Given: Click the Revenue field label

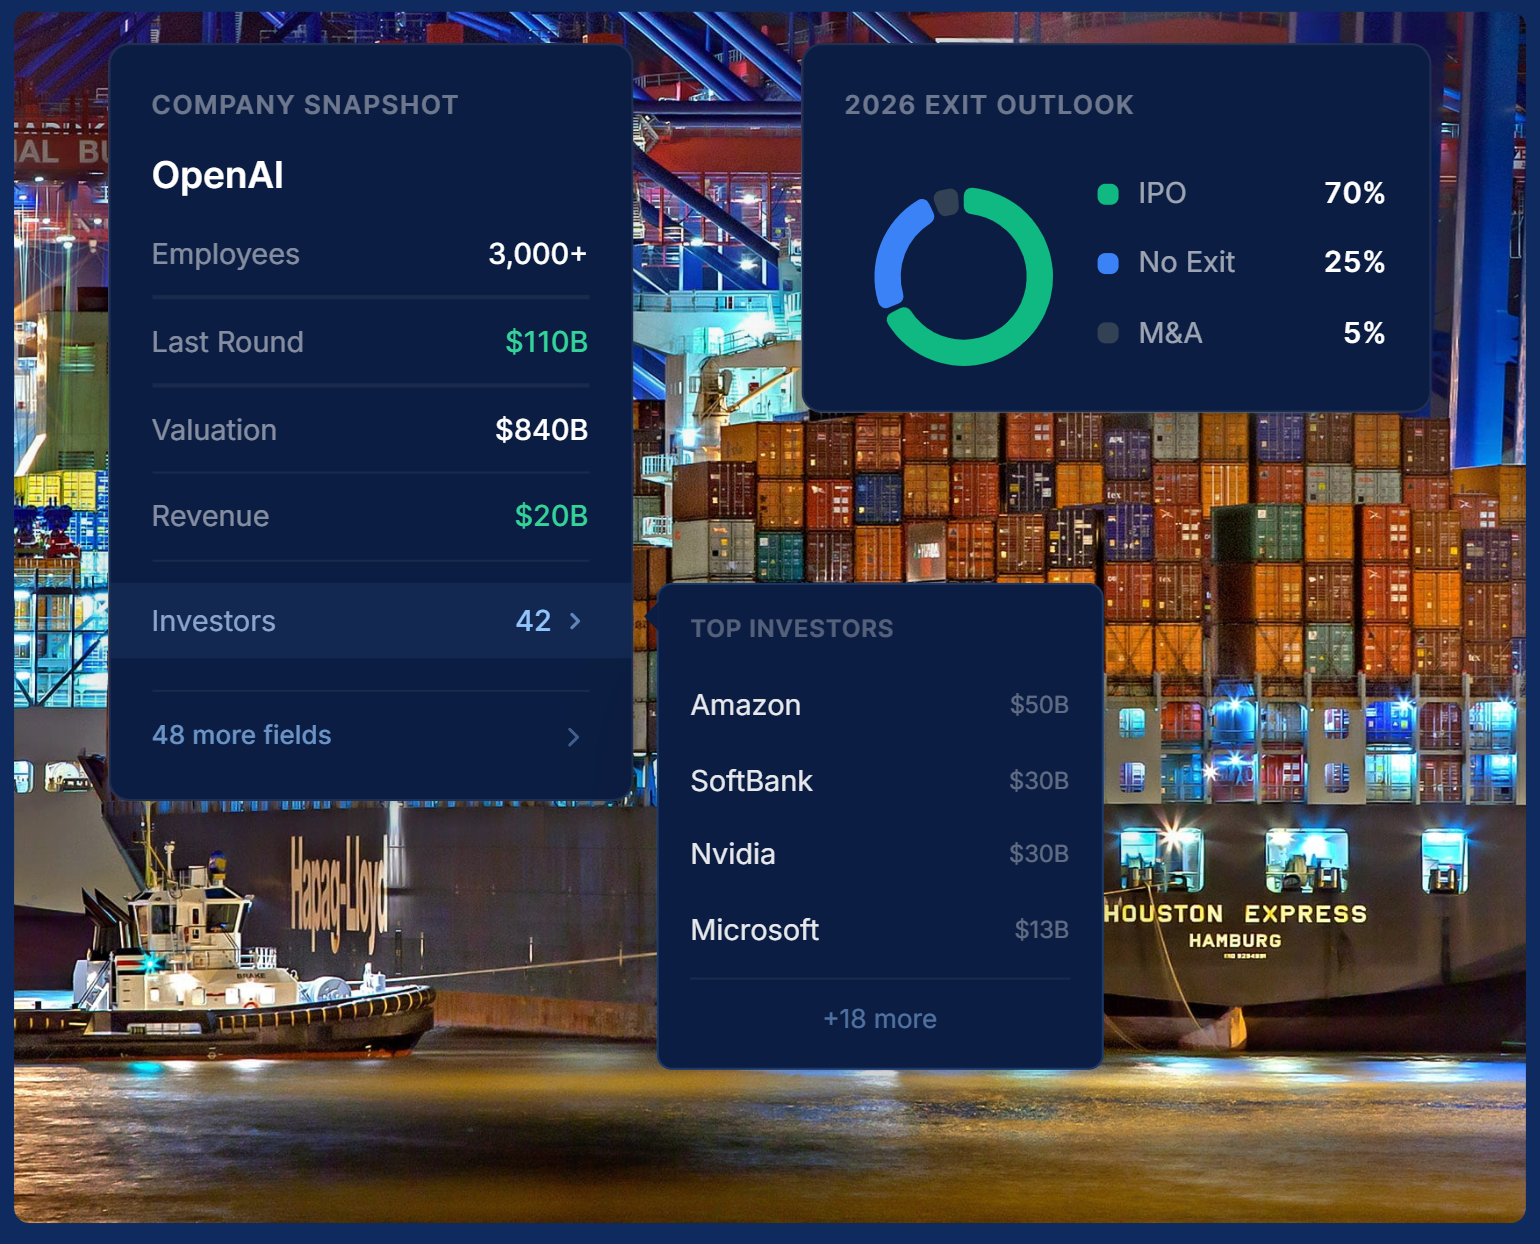Looking at the screenshot, I should [x=210, y=516].
